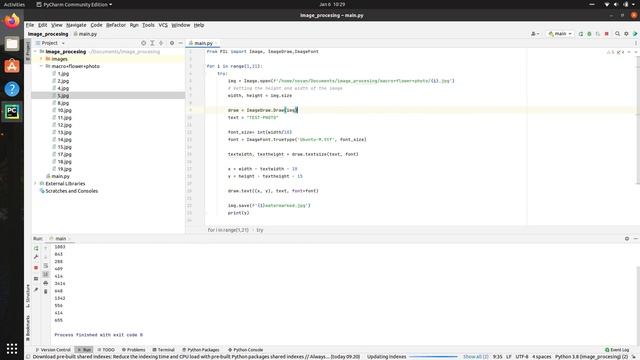Show Applications grid in the dock
The image size is (640, 360).
click(12, 349)
